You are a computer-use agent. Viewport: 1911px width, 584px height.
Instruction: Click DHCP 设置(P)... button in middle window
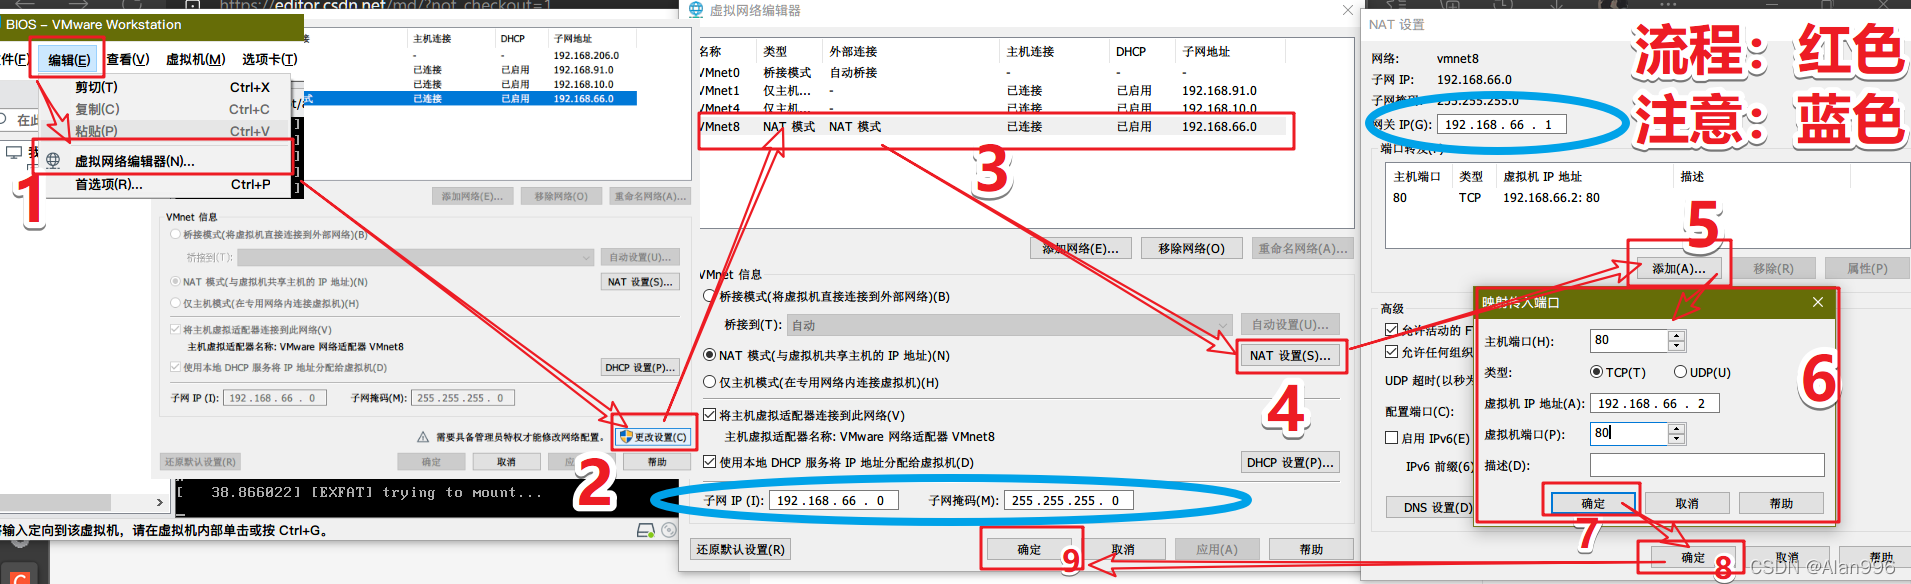[x=1289, y=462]
